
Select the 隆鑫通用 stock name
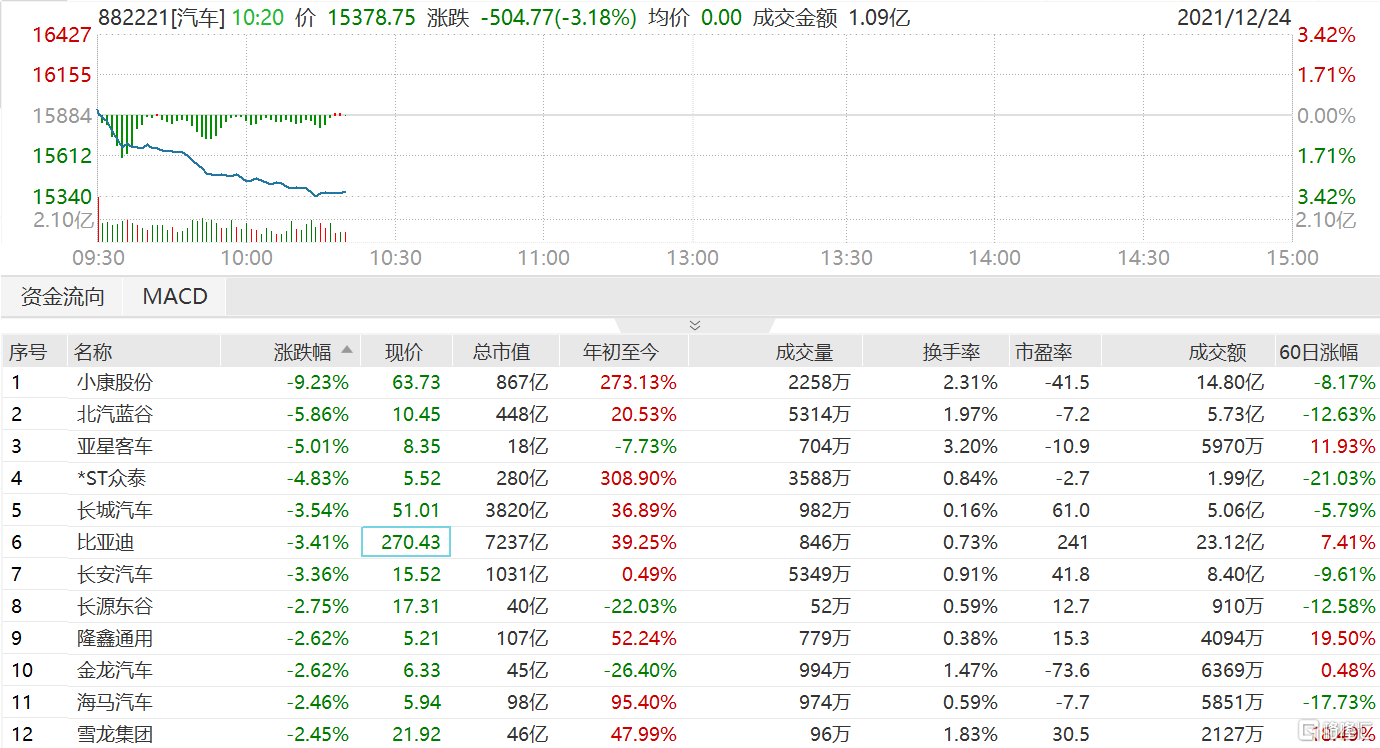pos(115,639)
